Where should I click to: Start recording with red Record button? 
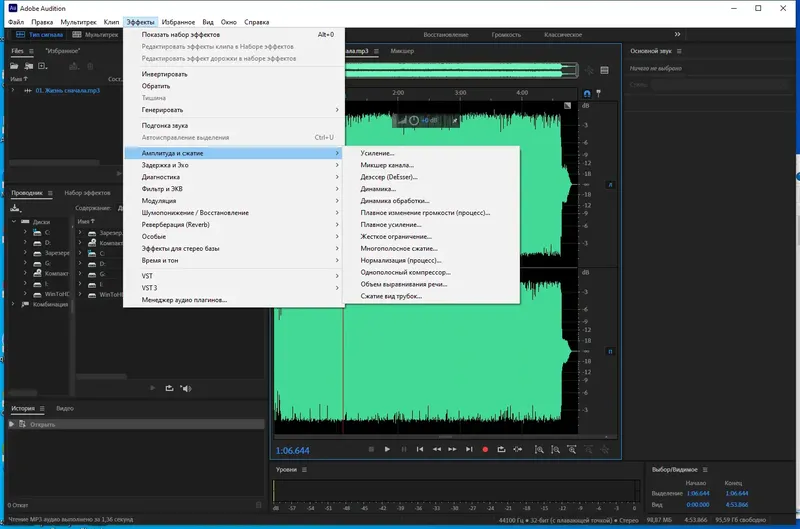(x=485, y=449)
